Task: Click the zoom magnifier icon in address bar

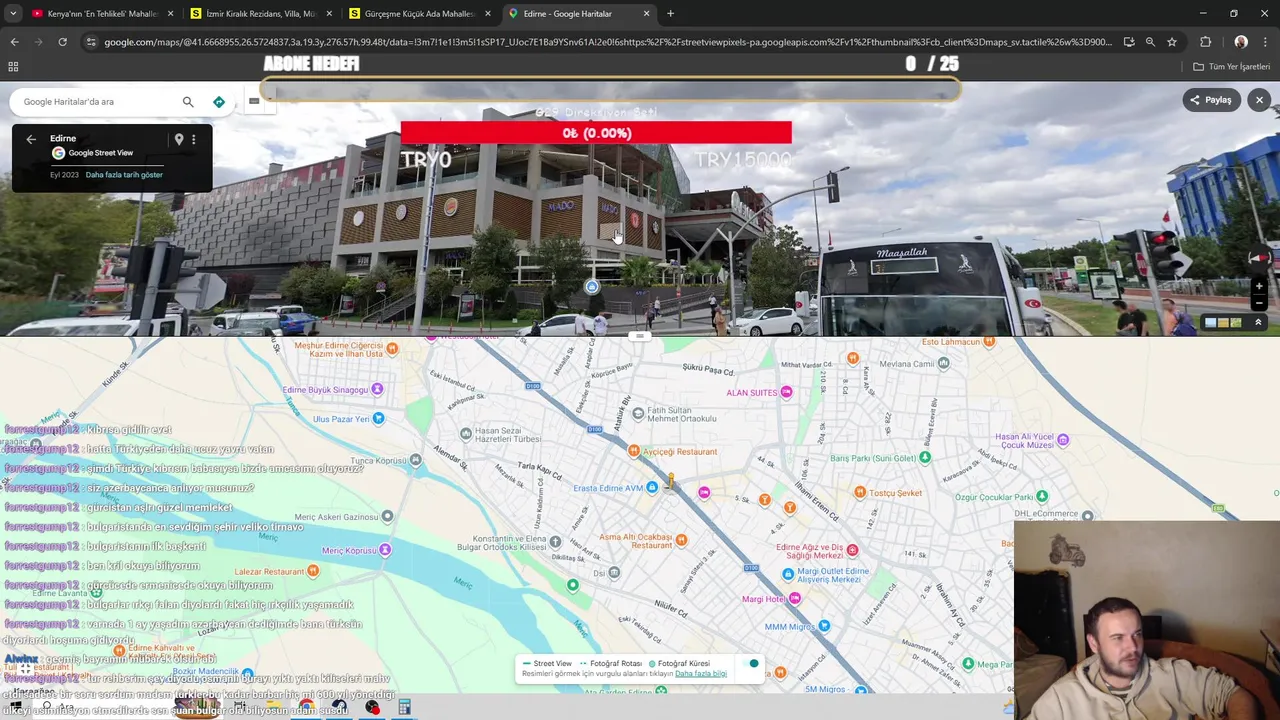Action: (1150, 42)
